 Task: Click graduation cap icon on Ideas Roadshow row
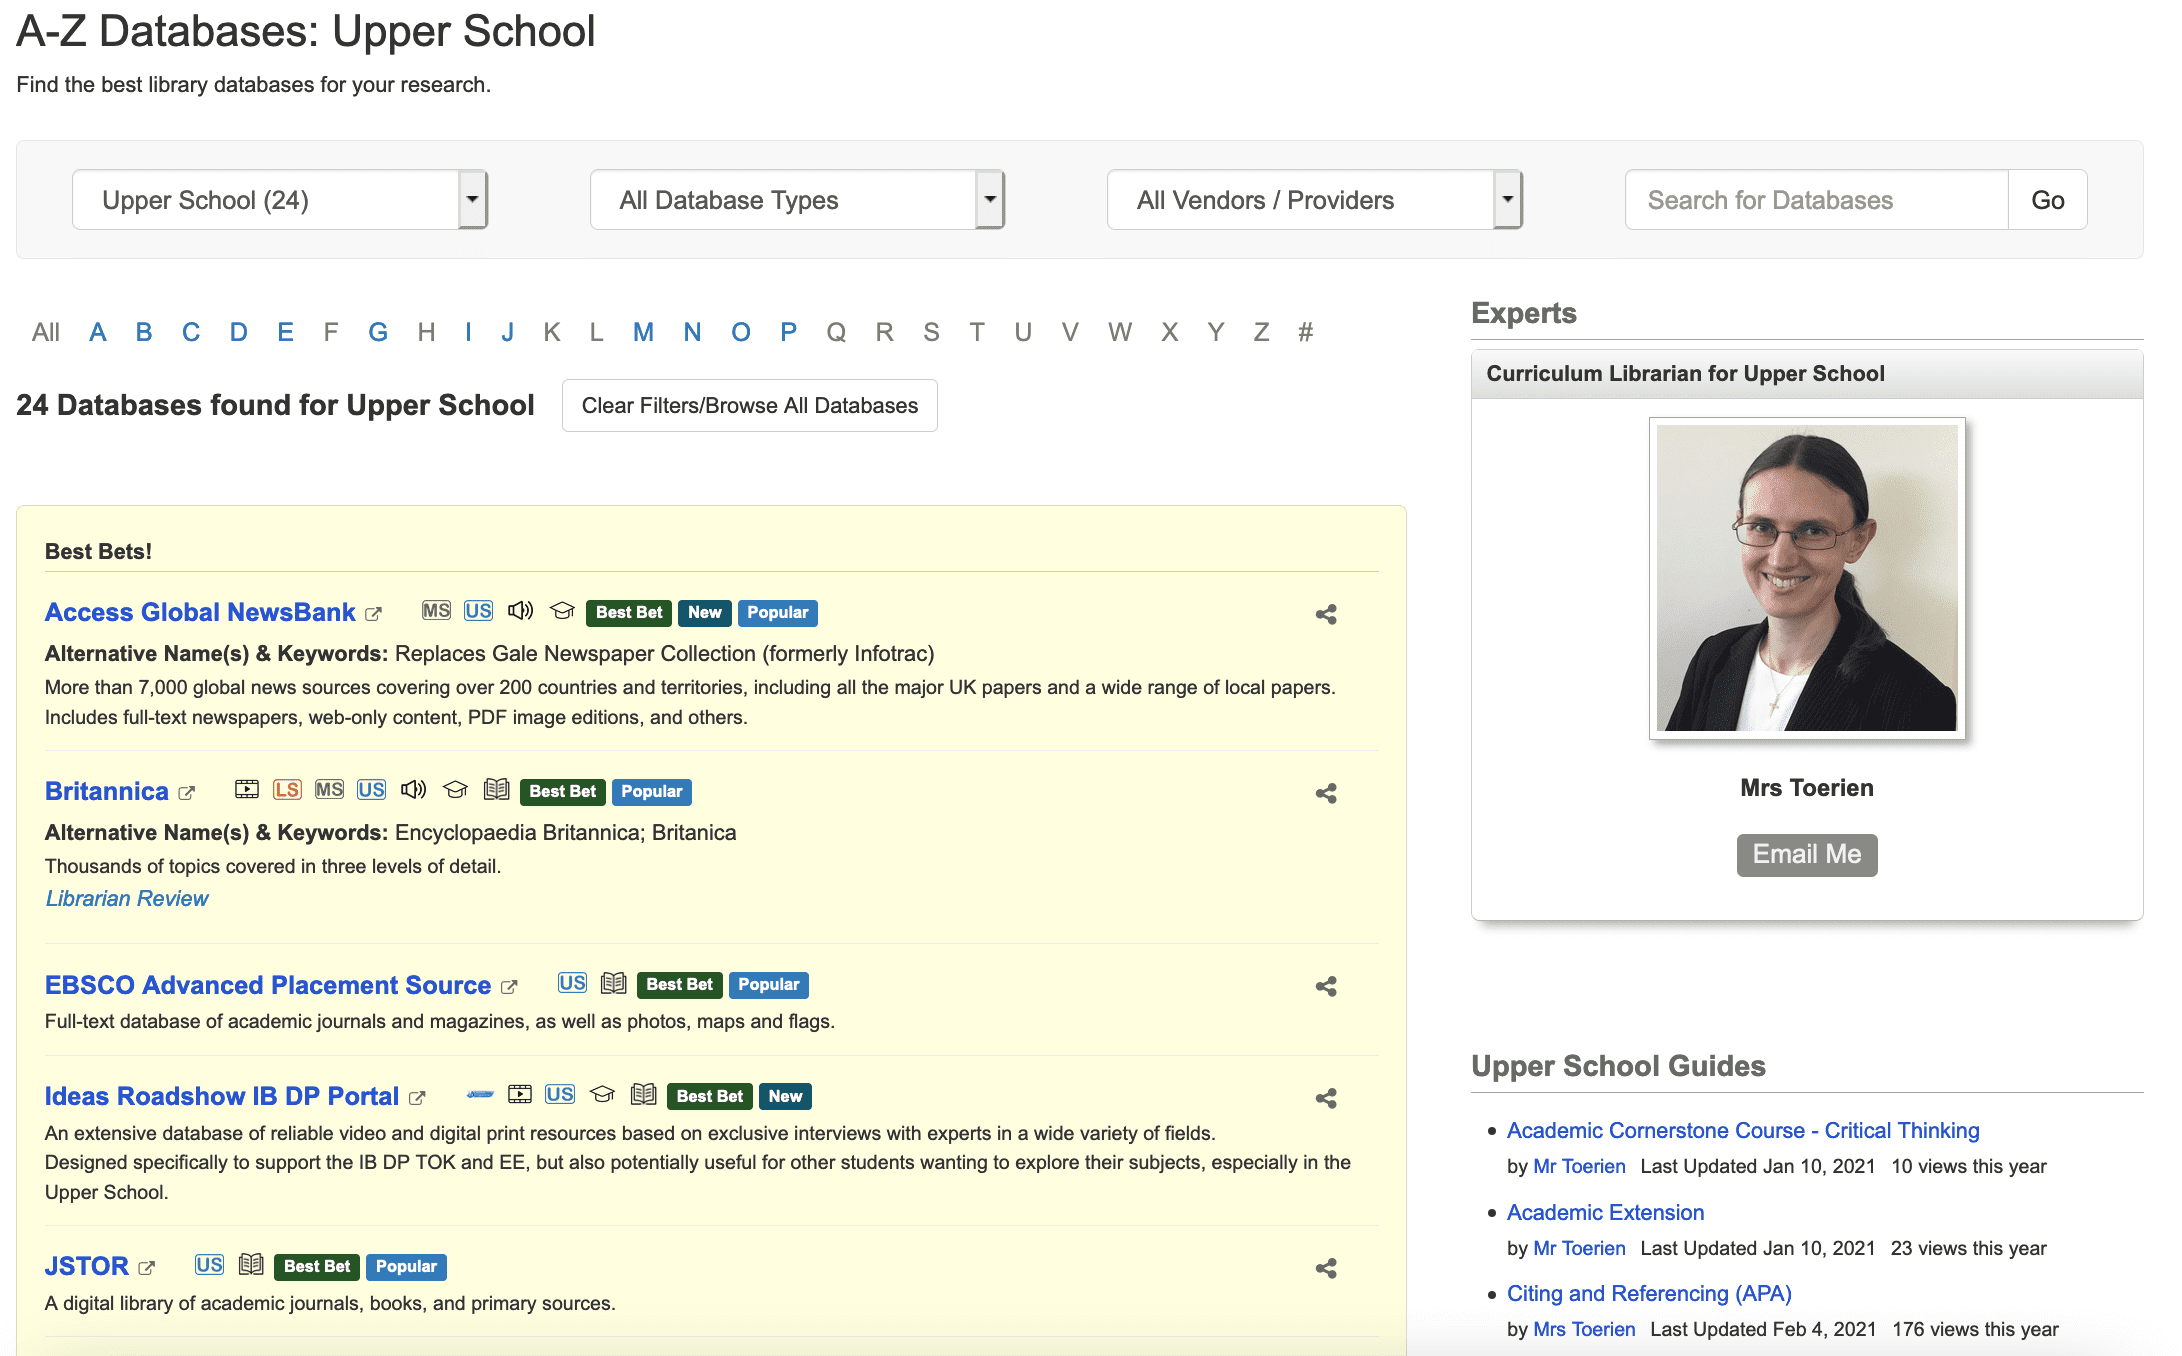point(602,1094)
